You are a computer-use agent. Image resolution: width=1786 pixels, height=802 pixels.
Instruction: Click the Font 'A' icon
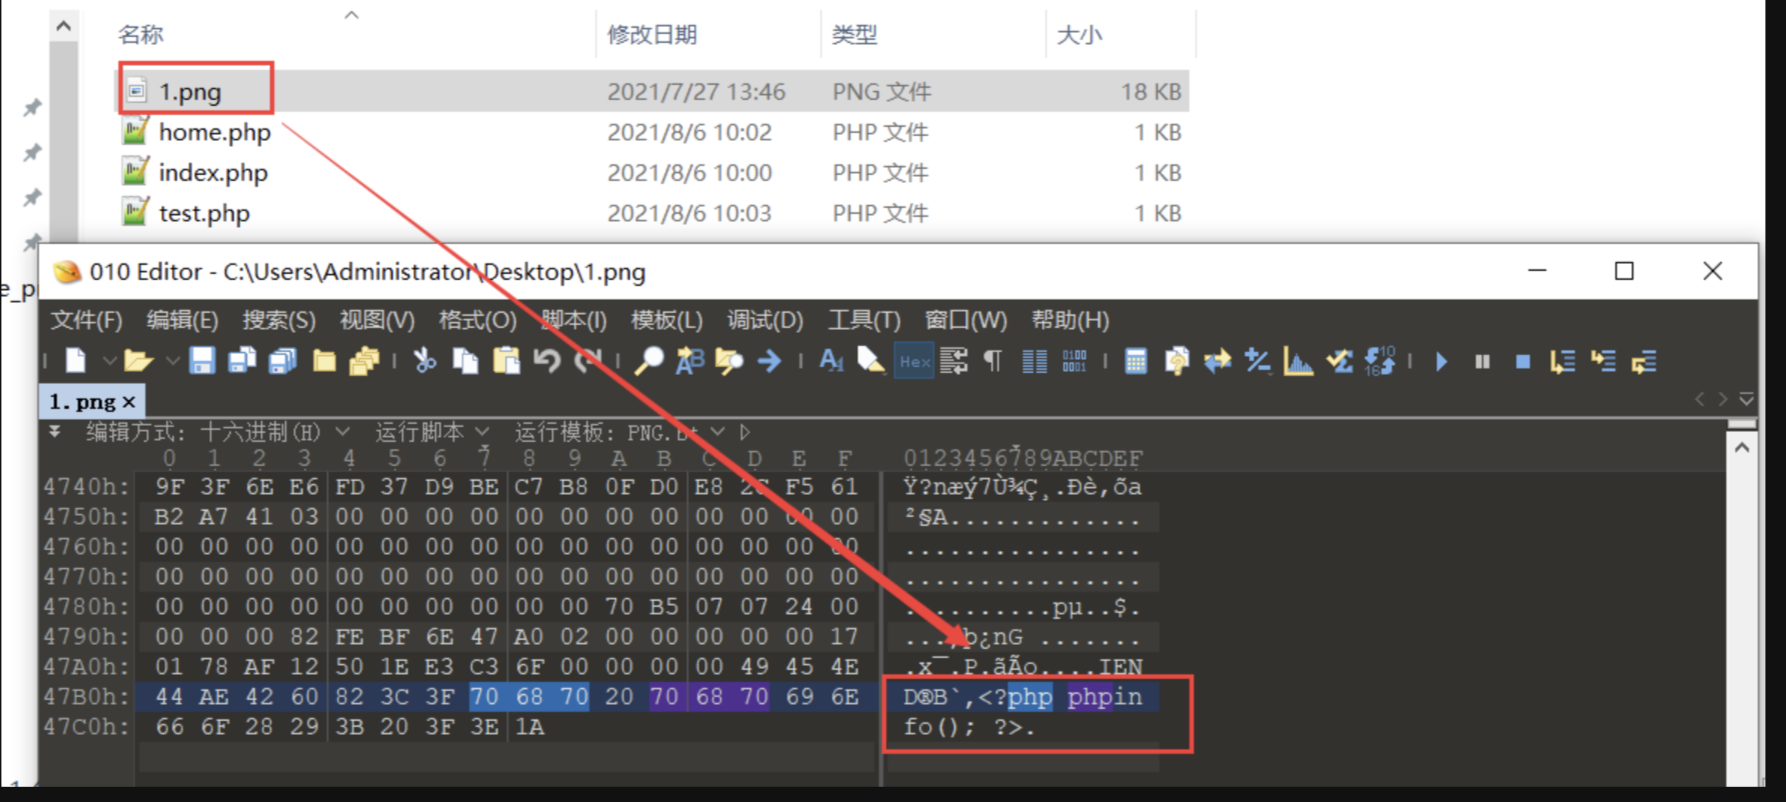coord(831,361)
